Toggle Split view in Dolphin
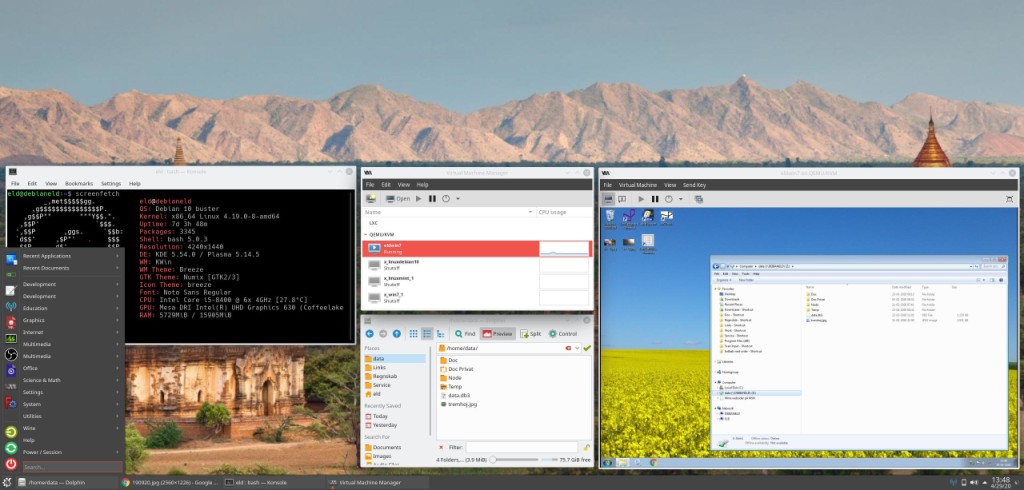This screenshot has height=490, width=1024. [531, 334]
